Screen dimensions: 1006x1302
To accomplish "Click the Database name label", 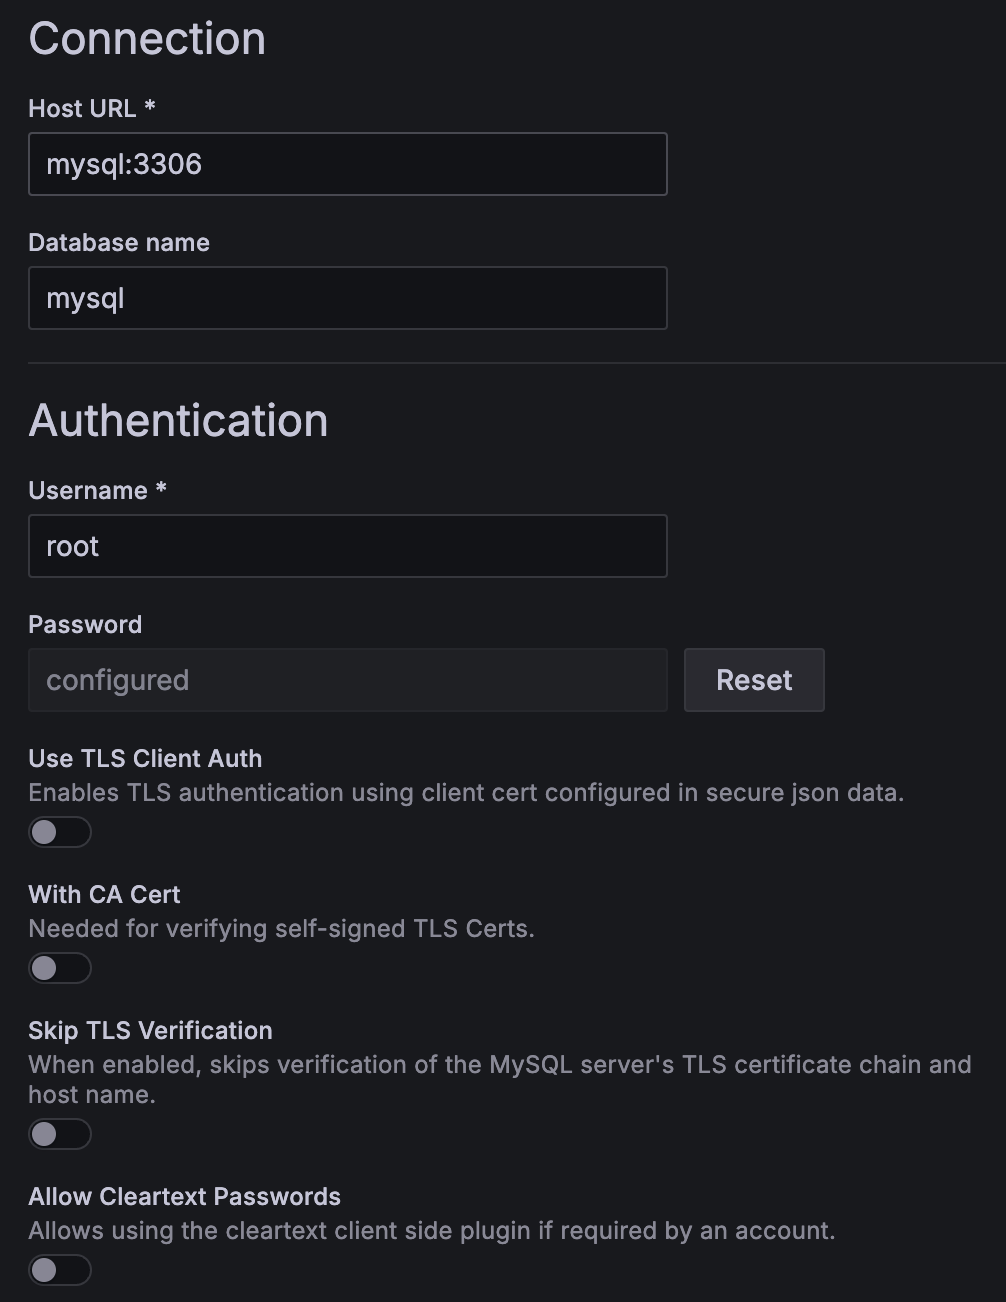I will coord(119,242).
